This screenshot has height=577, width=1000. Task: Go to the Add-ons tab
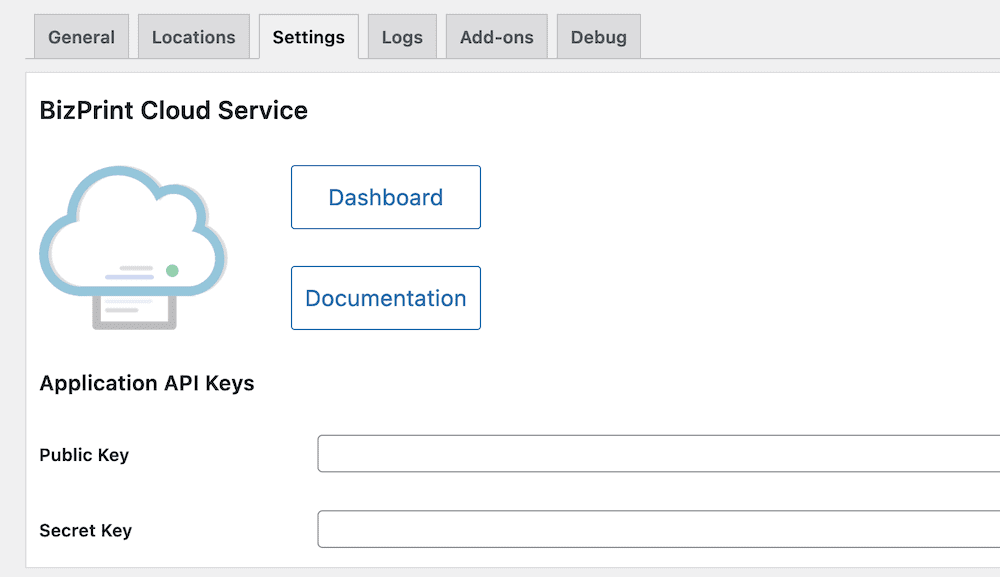(497, 37)
